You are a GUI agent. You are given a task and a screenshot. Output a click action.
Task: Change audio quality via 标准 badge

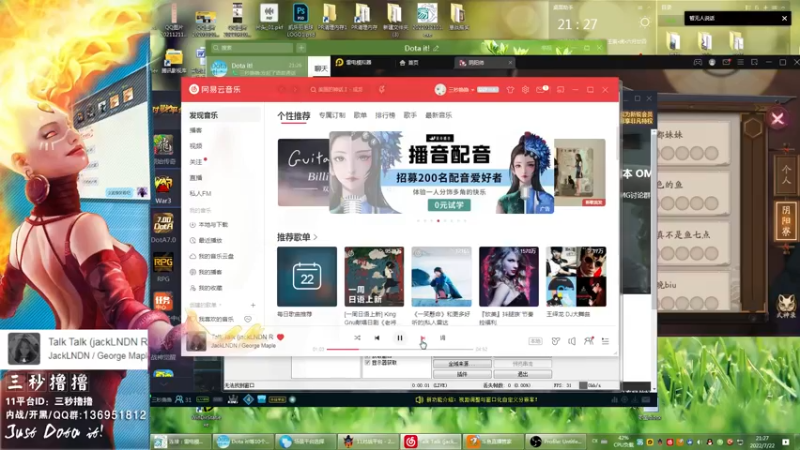(535, 341)
